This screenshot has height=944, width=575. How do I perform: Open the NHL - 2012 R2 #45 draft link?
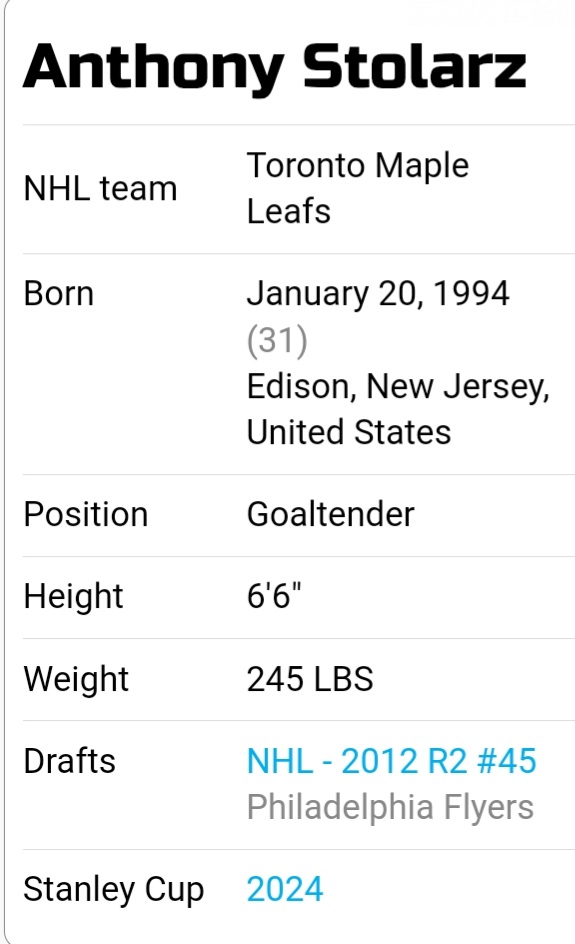391,761
